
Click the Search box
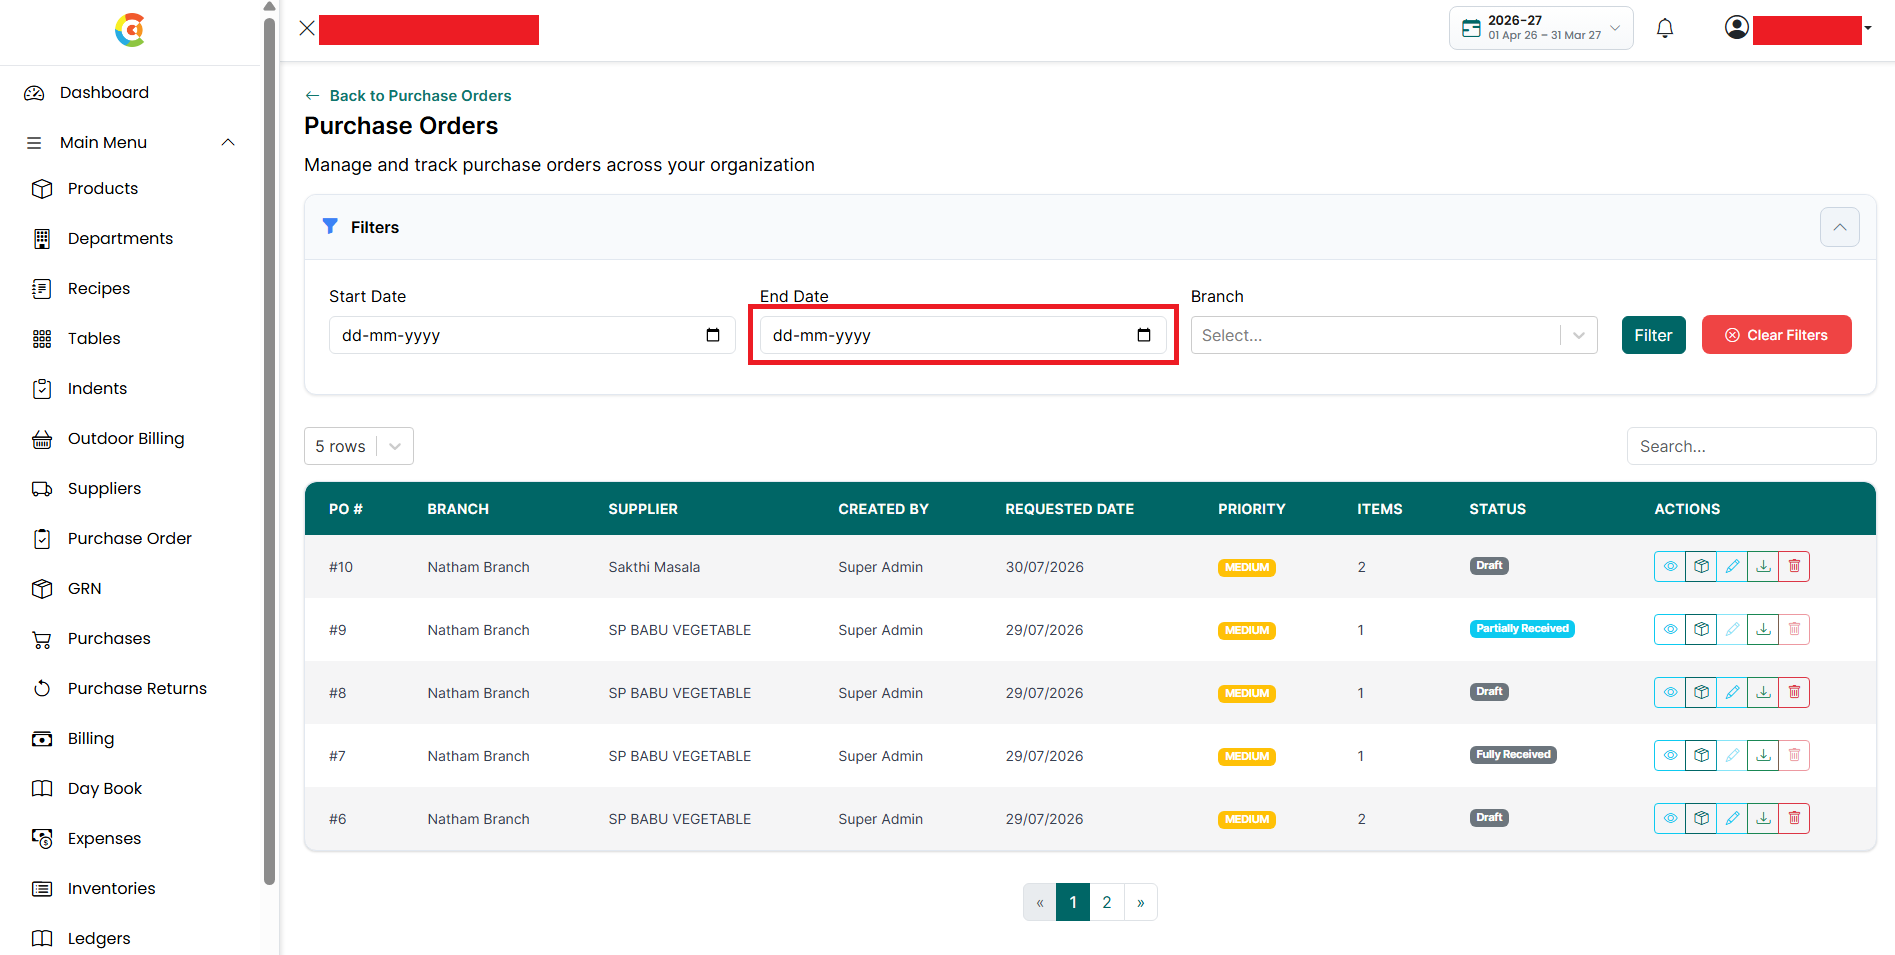tap(1751, 446)
